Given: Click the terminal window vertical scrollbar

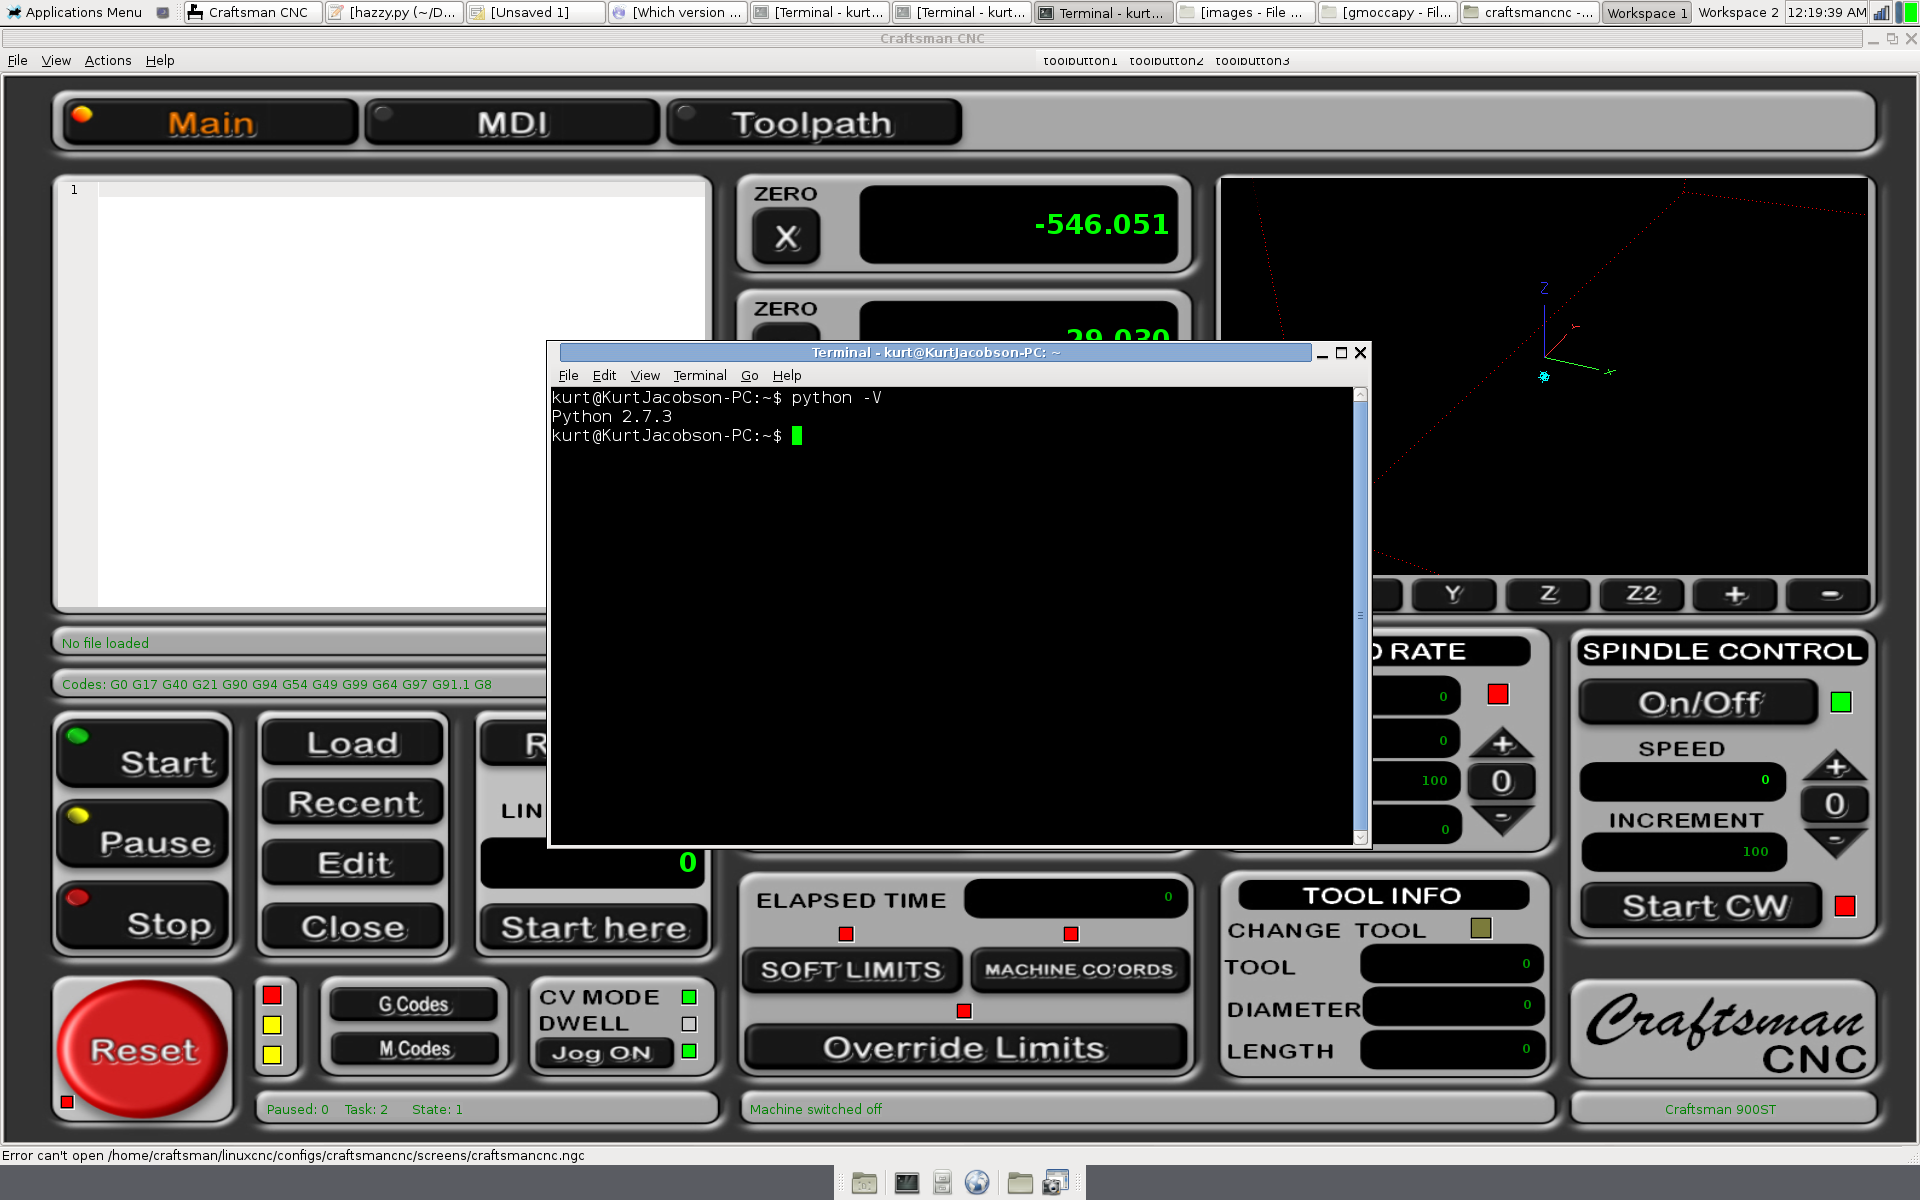Looking at the screenshot, I should click(1360, 615).
